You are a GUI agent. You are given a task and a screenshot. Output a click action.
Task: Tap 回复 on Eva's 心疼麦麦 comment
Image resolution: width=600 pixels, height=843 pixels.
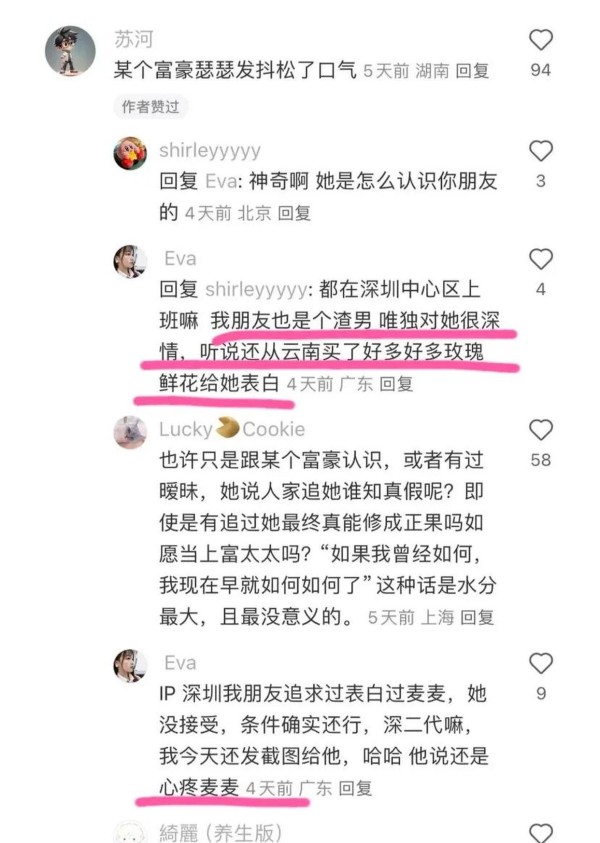[355, 788]
